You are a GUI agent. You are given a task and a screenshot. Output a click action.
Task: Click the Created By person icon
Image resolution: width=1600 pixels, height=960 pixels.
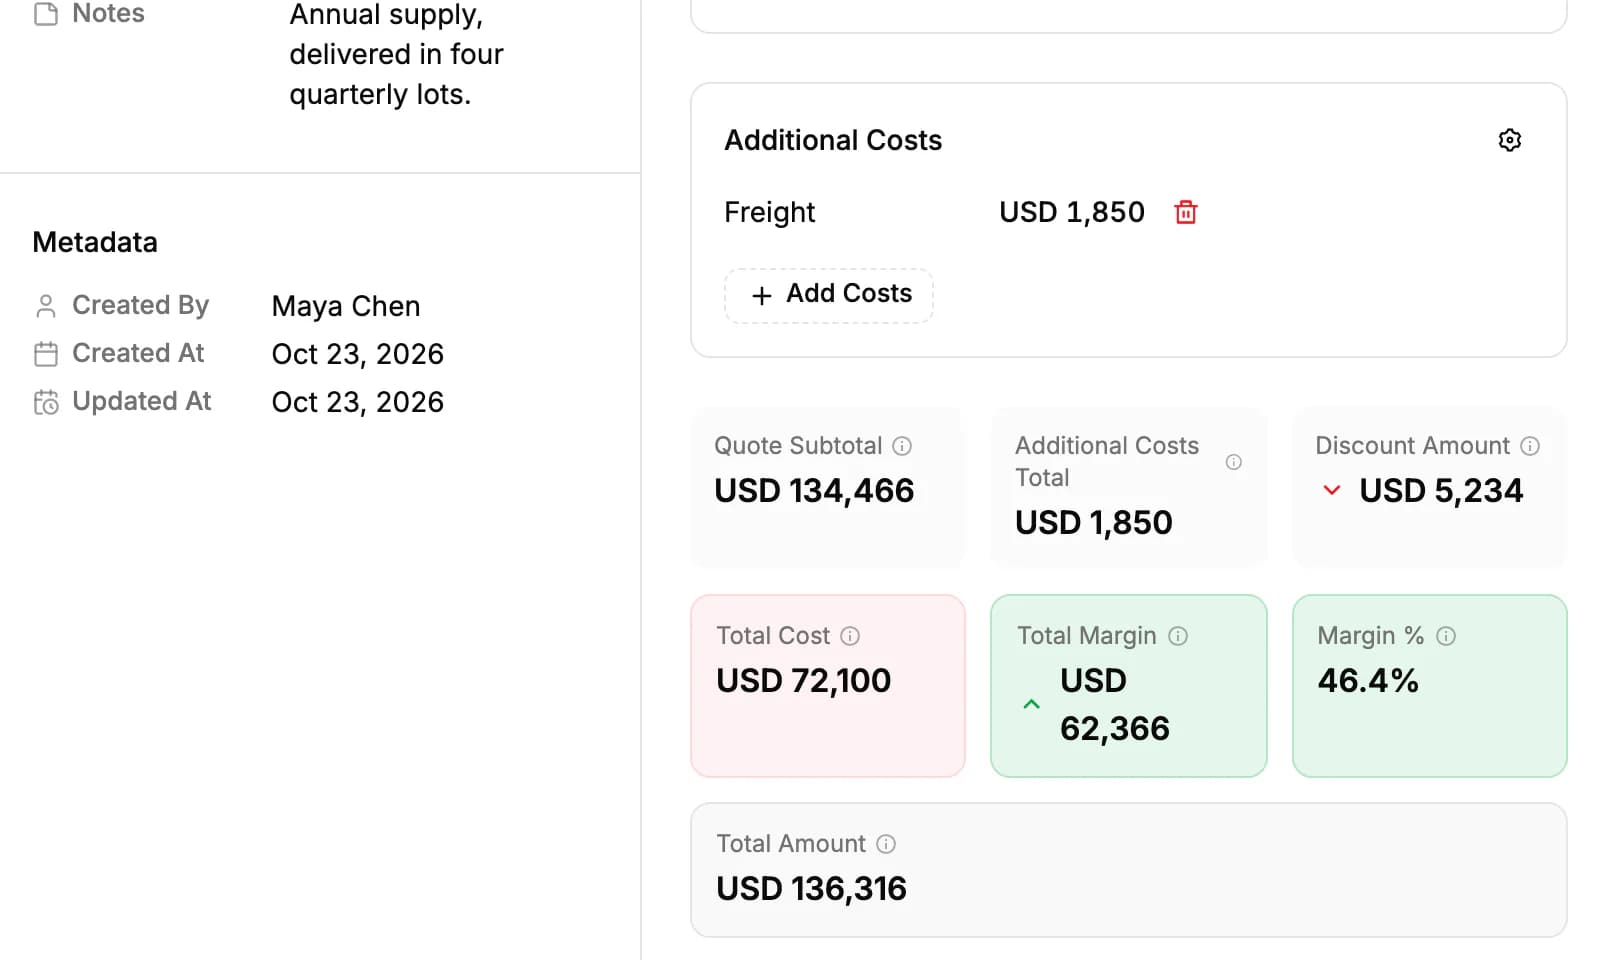pyautogui.click(x=46, y=306)
